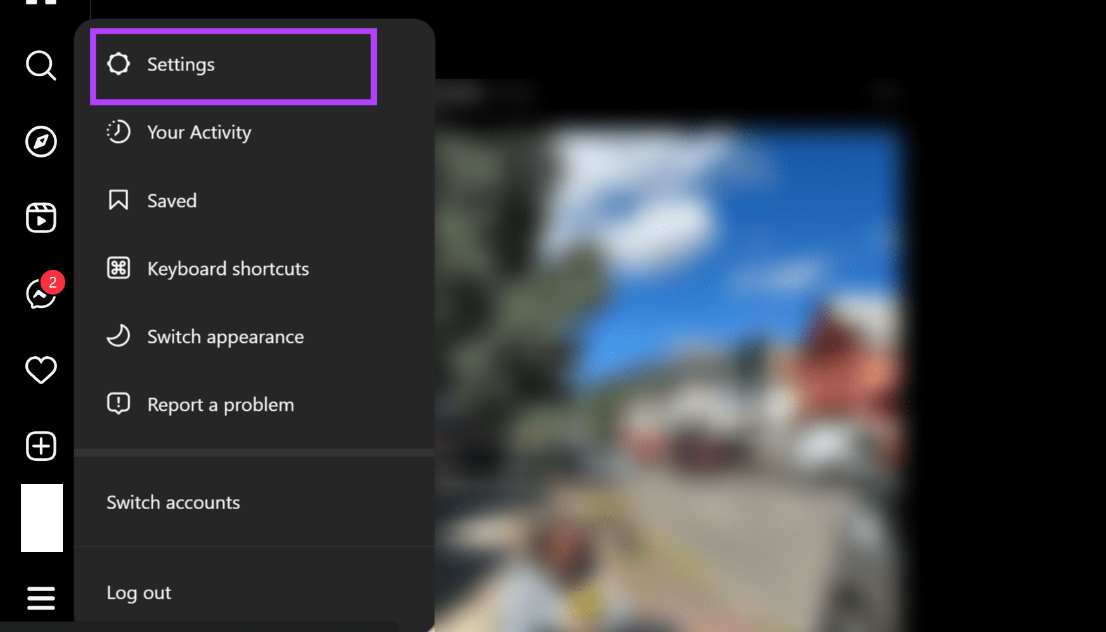Open Your Activity menu entry
The width and height of the screenshot is (1106, 632).
(254, 132)
